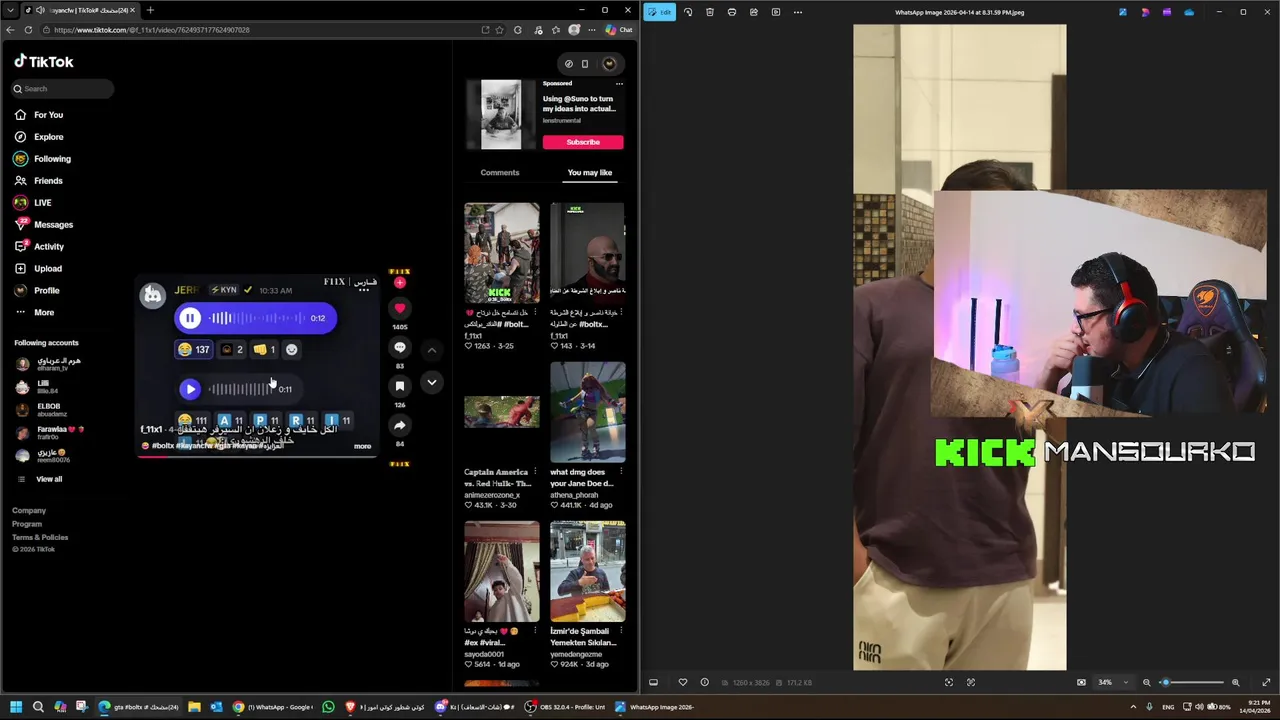Open Edge Copilot Chat button

[619, 30]
